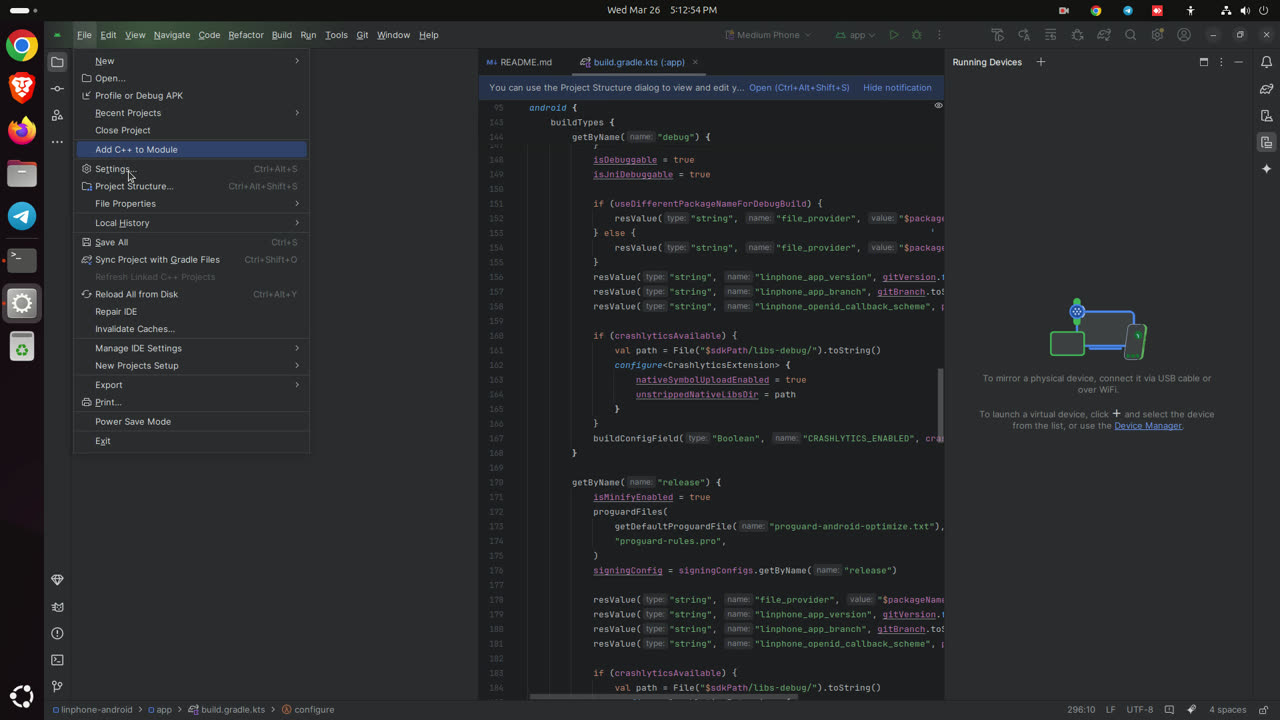This screenshot has height=720, width=1280.
Task: Toggle the editor inspections eye icon
Action: pyautogui.click(x=938, y=105)
